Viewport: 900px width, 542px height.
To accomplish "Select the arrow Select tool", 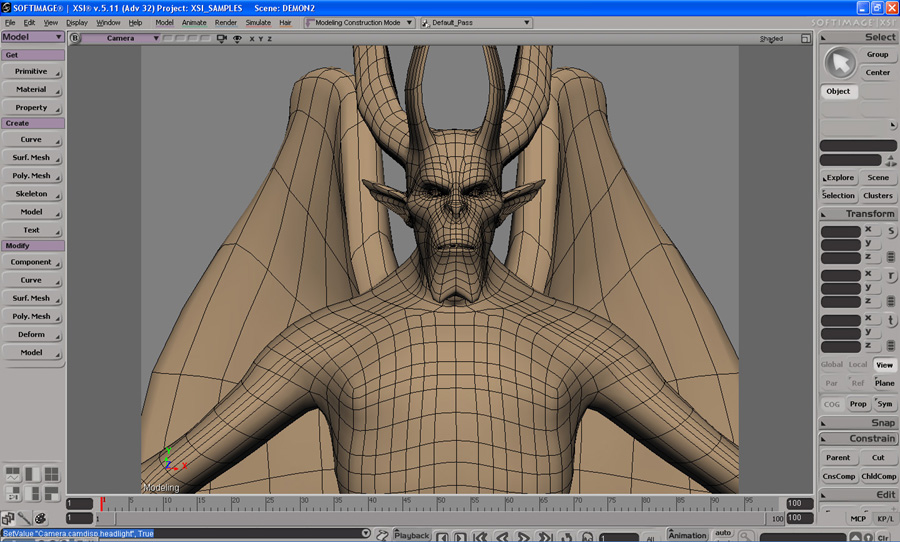I will tap(840, 63).
